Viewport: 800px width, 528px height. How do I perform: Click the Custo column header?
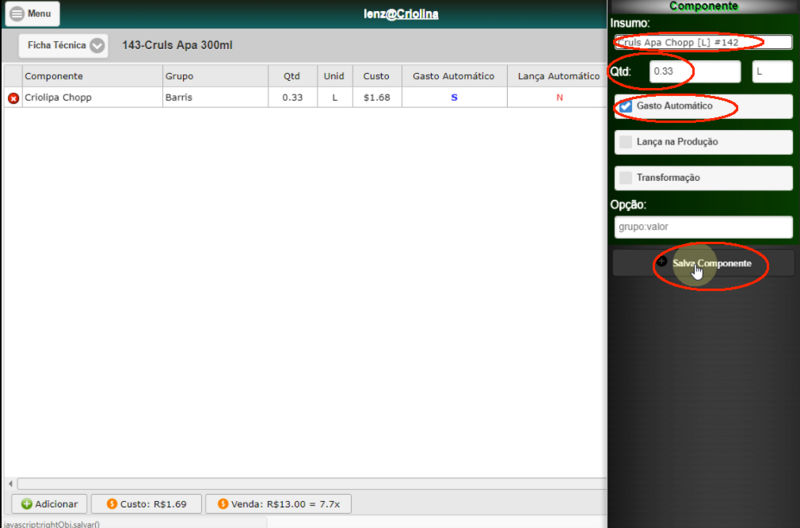pyautogui.click(x=377, y=76)
